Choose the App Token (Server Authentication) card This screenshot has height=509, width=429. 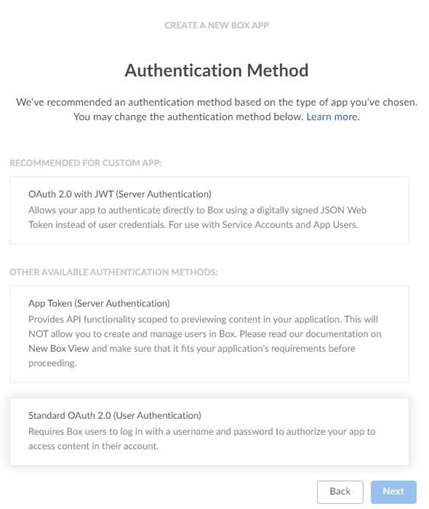point(209,334)
